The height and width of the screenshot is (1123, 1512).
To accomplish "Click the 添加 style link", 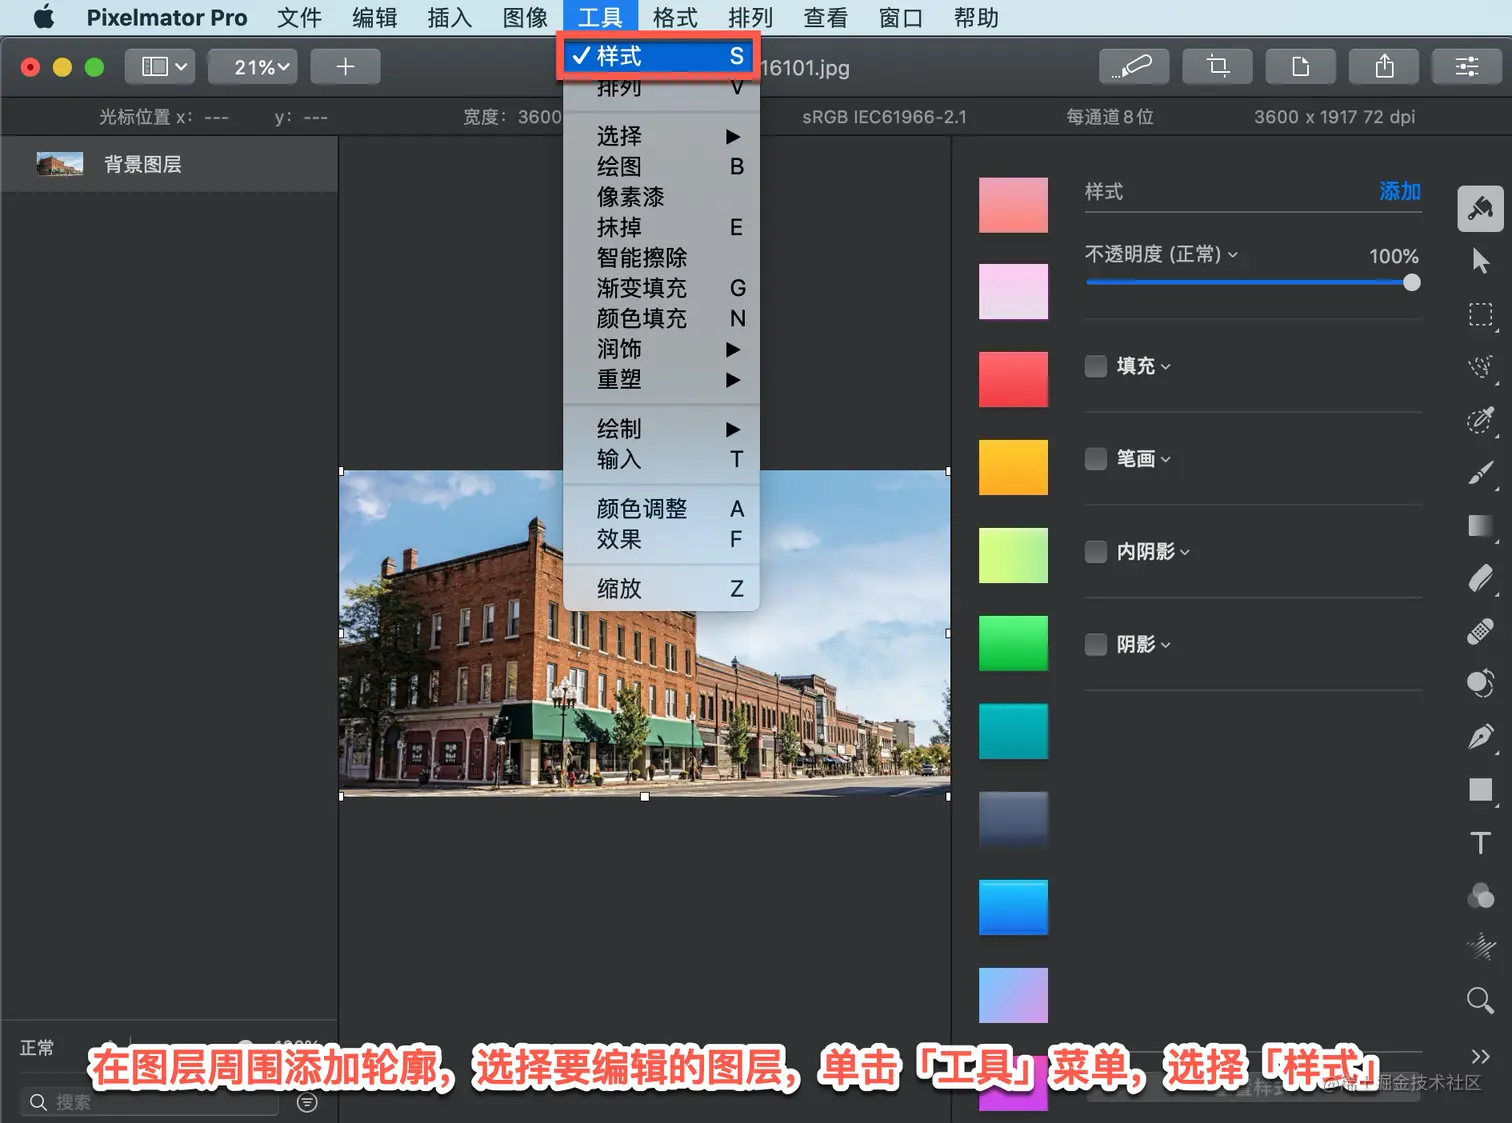I will 1400,191.
